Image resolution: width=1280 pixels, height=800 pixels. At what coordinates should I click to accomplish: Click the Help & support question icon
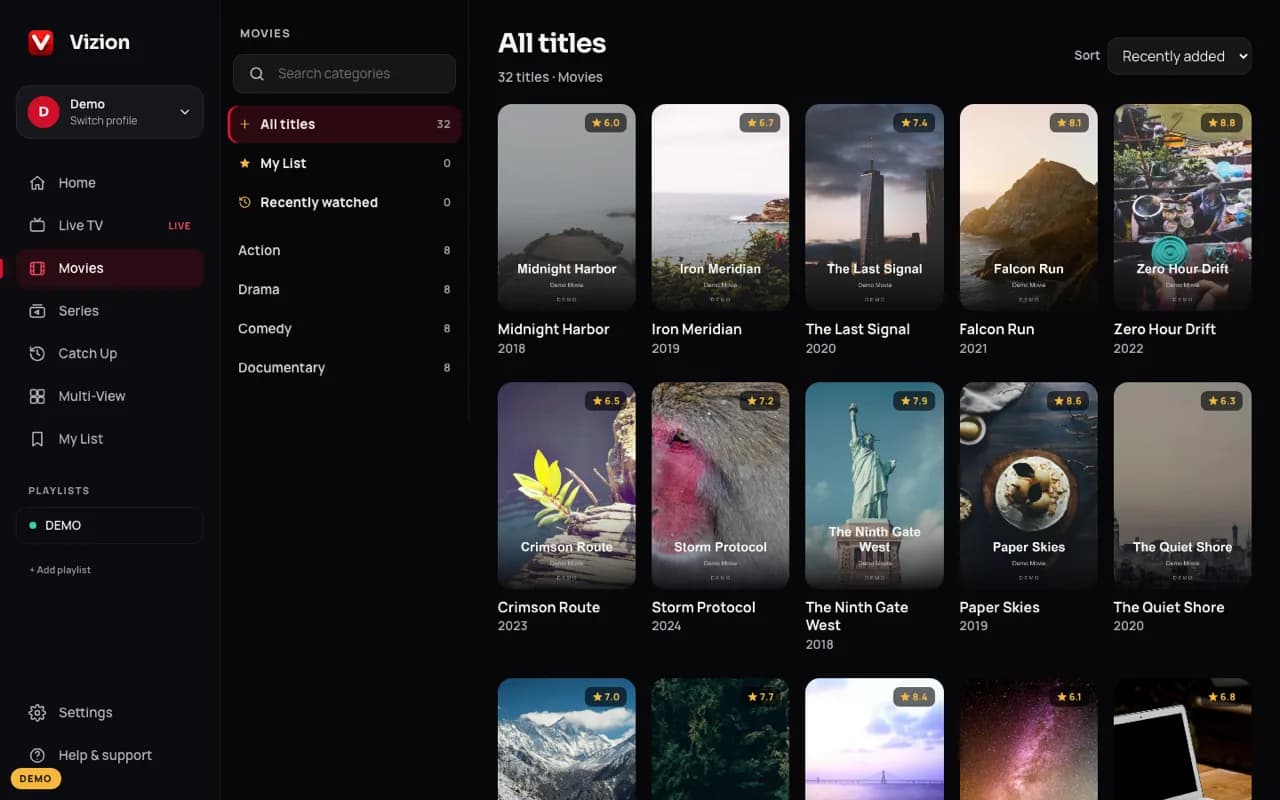(37, 755)
